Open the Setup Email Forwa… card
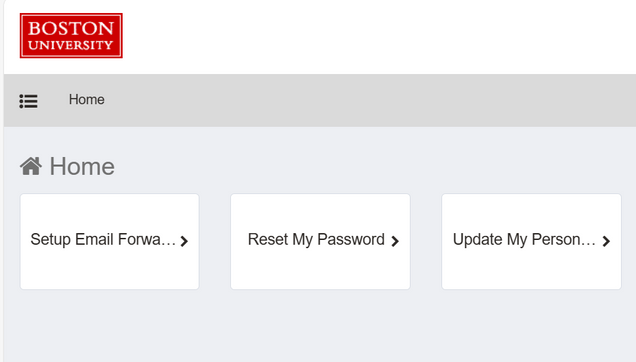 coord(110,241)
